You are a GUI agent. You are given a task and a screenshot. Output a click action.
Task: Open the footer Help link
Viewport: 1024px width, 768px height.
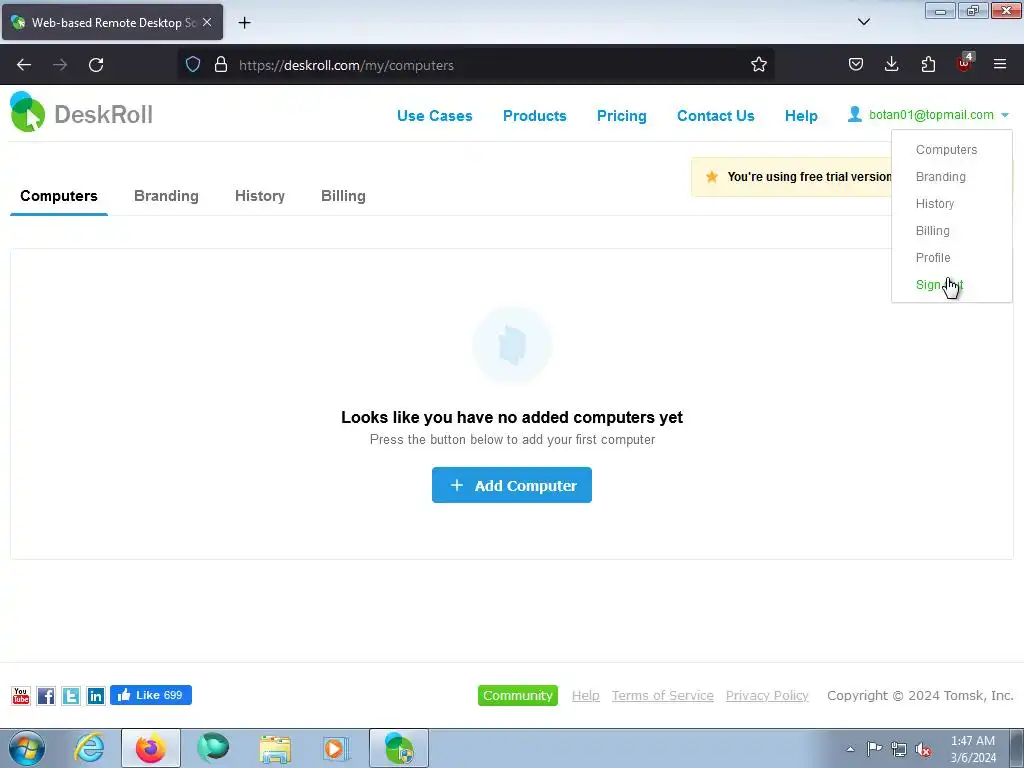coord(585,696)
